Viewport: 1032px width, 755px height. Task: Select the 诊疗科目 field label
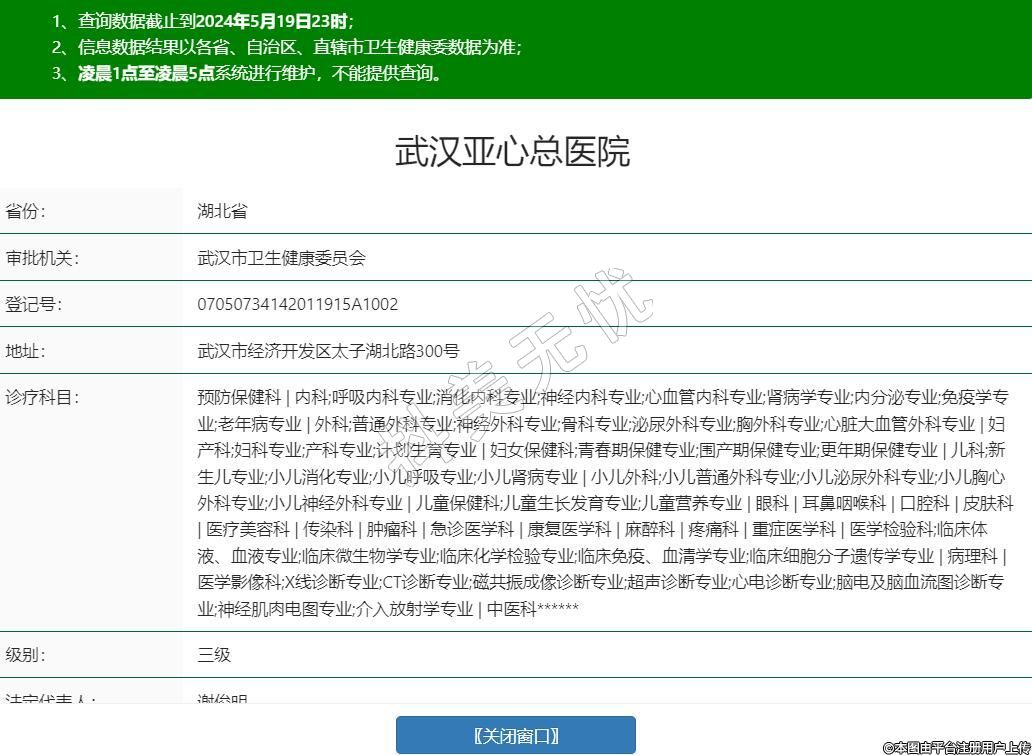tap(42, 397)
